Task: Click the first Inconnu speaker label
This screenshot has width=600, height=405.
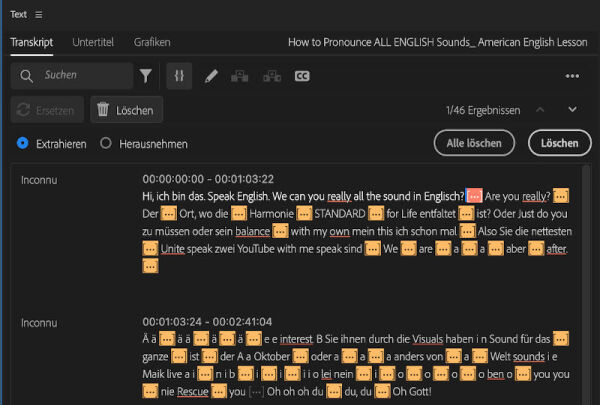Action: [39, 180]
